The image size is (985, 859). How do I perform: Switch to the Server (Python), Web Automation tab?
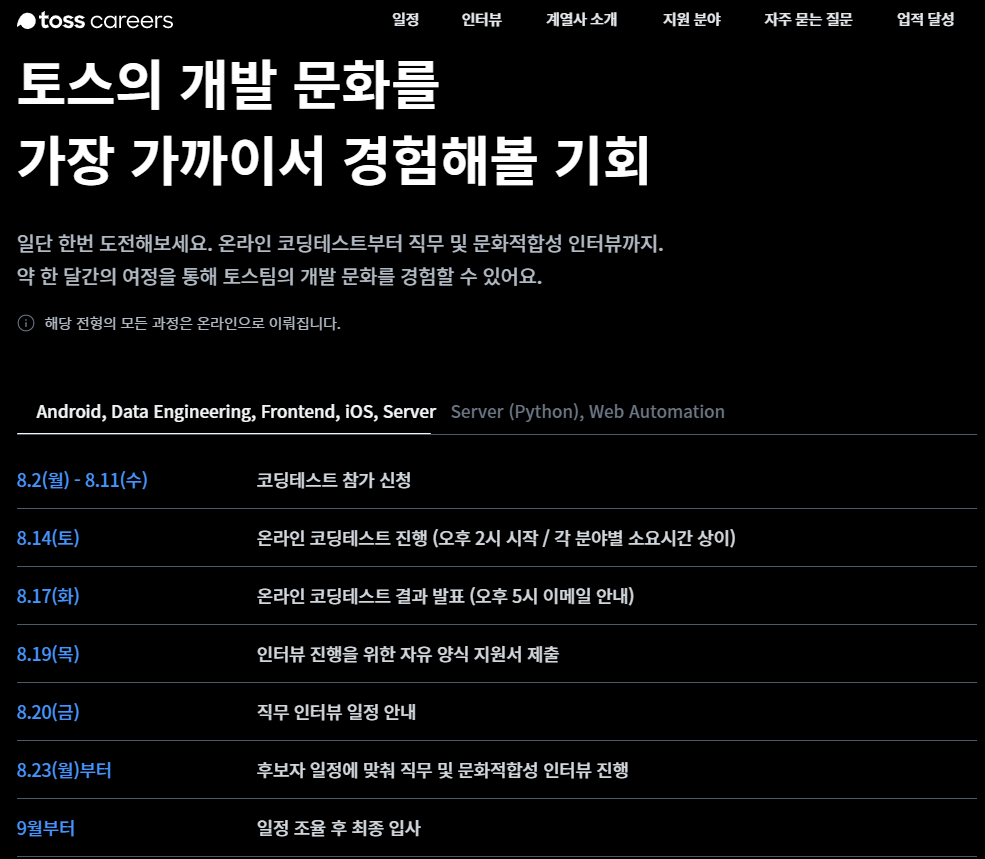click(x=588, y=412)
